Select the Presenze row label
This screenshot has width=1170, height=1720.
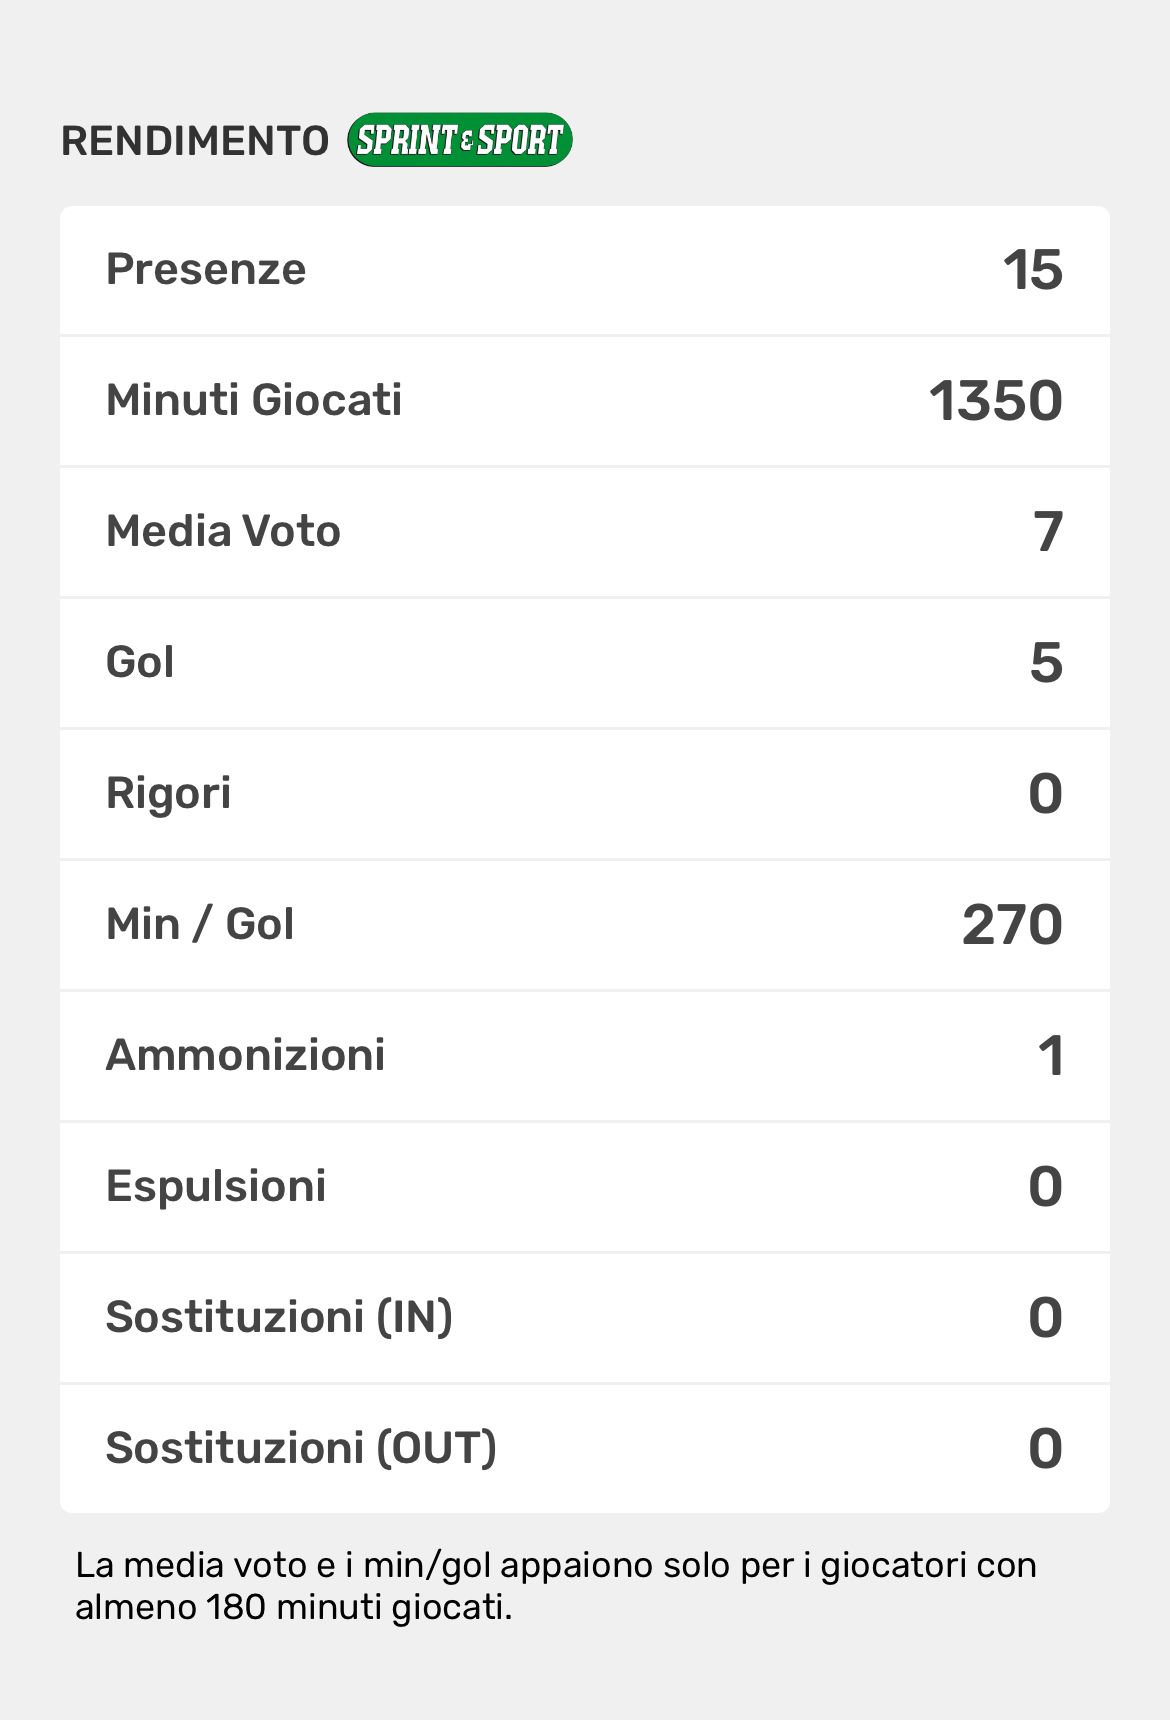click(206, 269)
